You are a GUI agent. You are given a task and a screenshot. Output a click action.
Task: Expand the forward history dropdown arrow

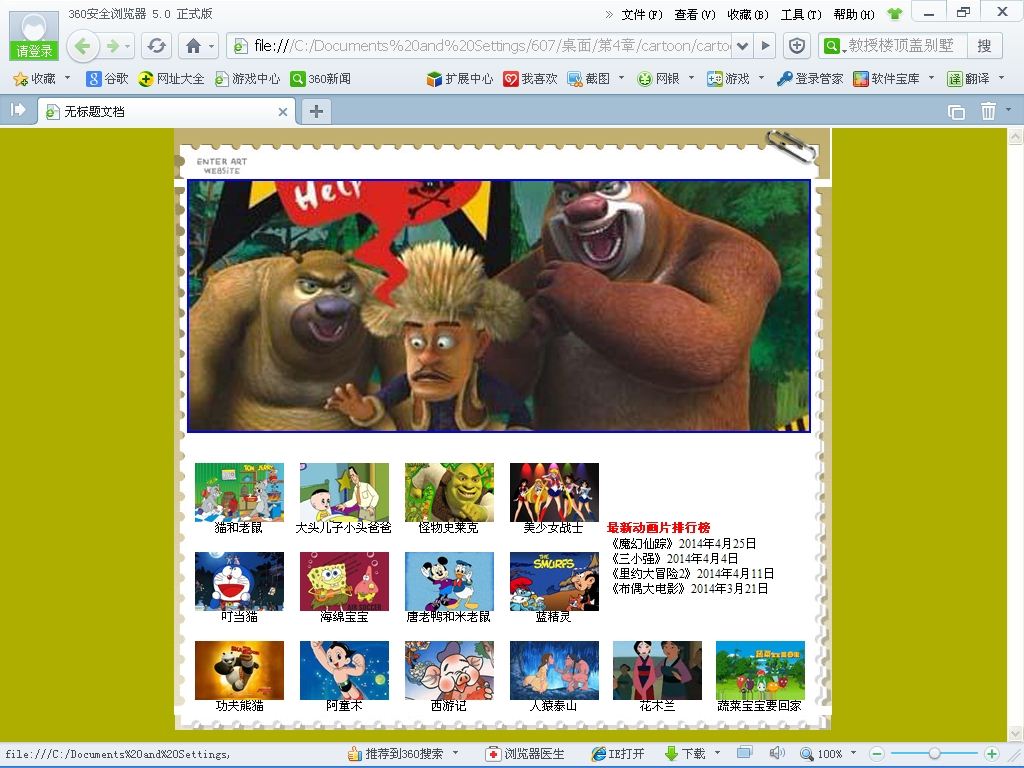(x=127, y=46)
